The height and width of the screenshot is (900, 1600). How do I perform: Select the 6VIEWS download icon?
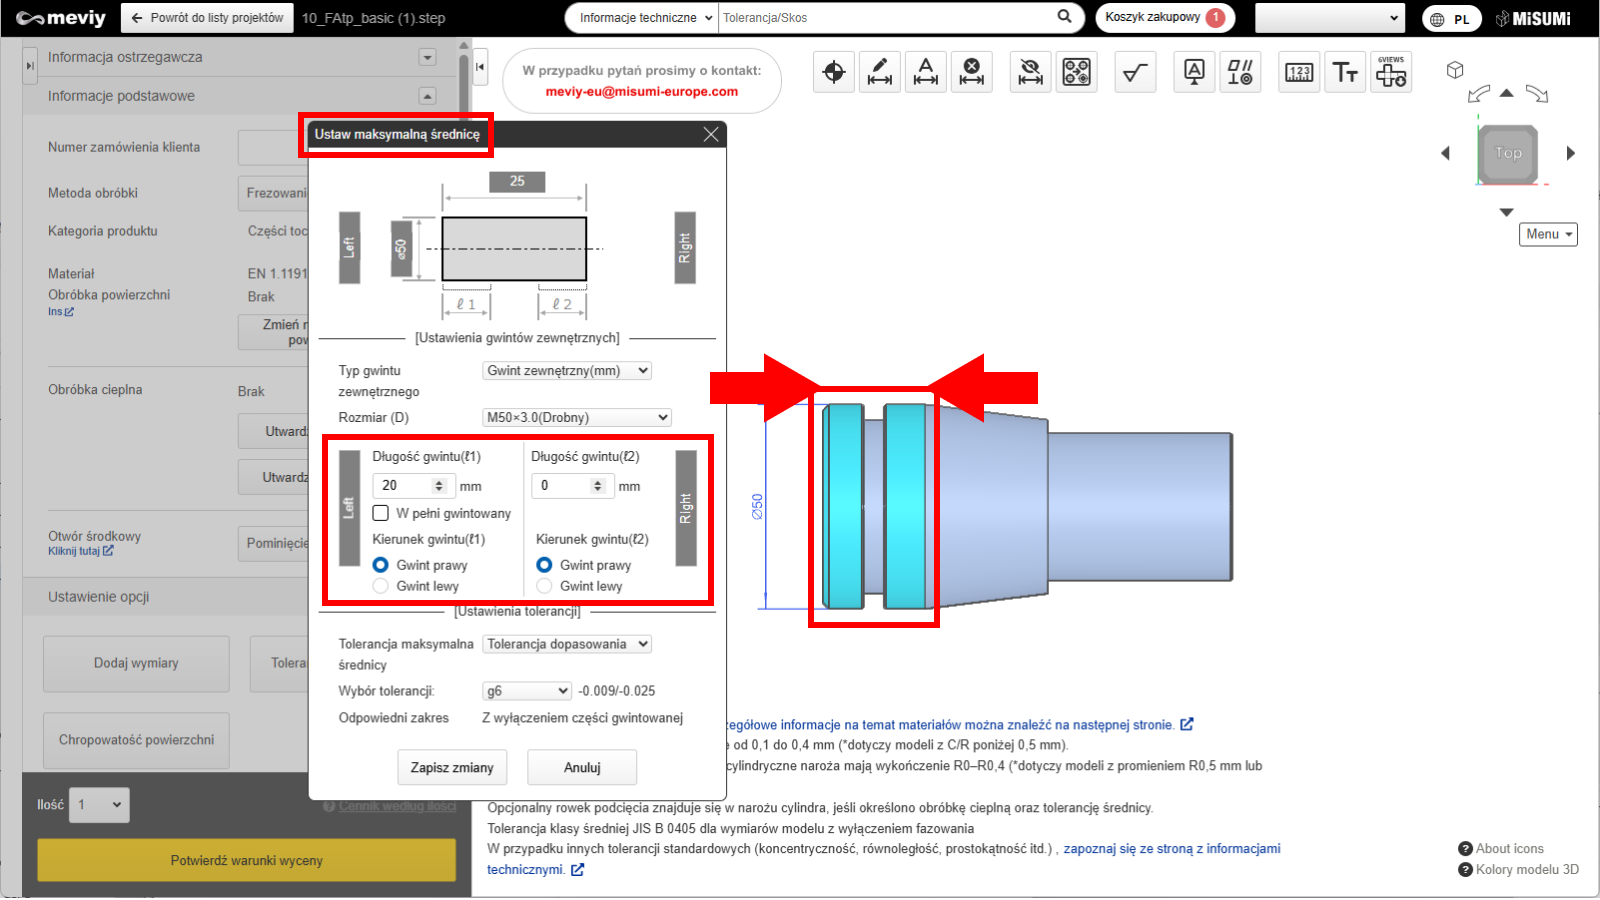coord(1390,72)
